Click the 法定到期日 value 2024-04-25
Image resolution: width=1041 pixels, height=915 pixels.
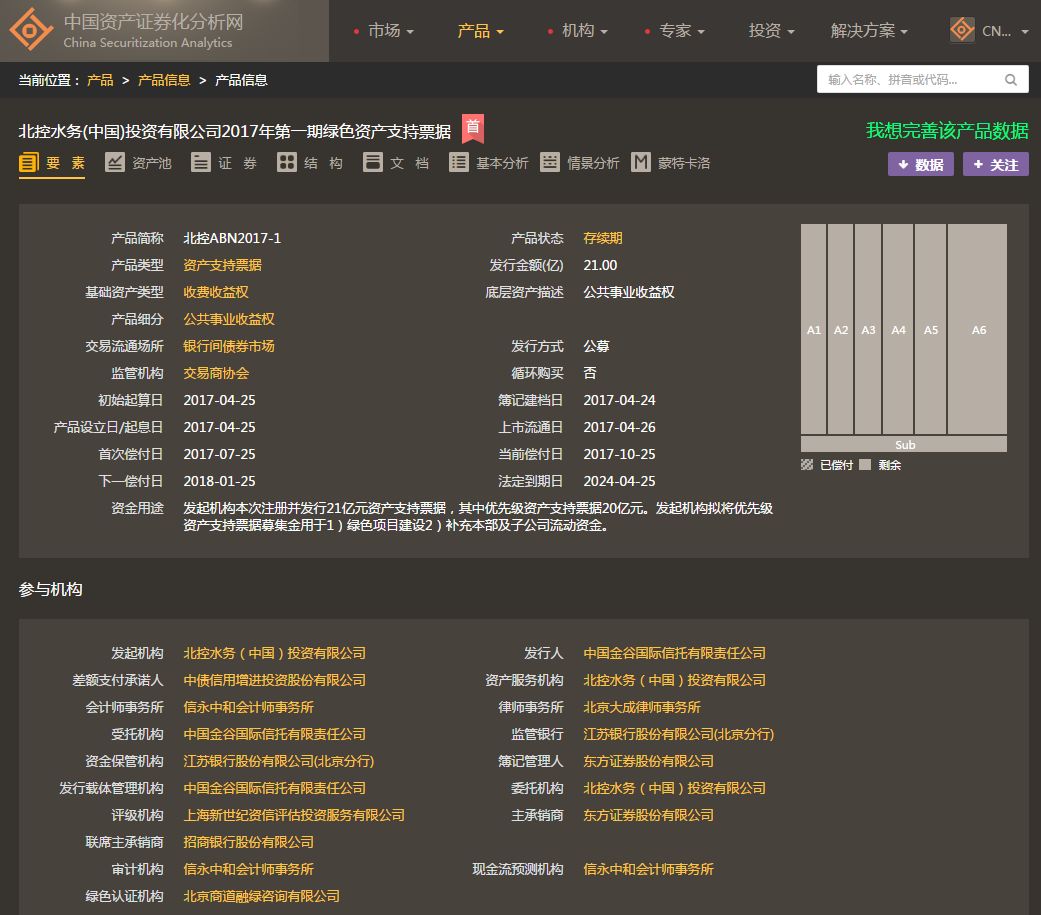coord(619,481)
